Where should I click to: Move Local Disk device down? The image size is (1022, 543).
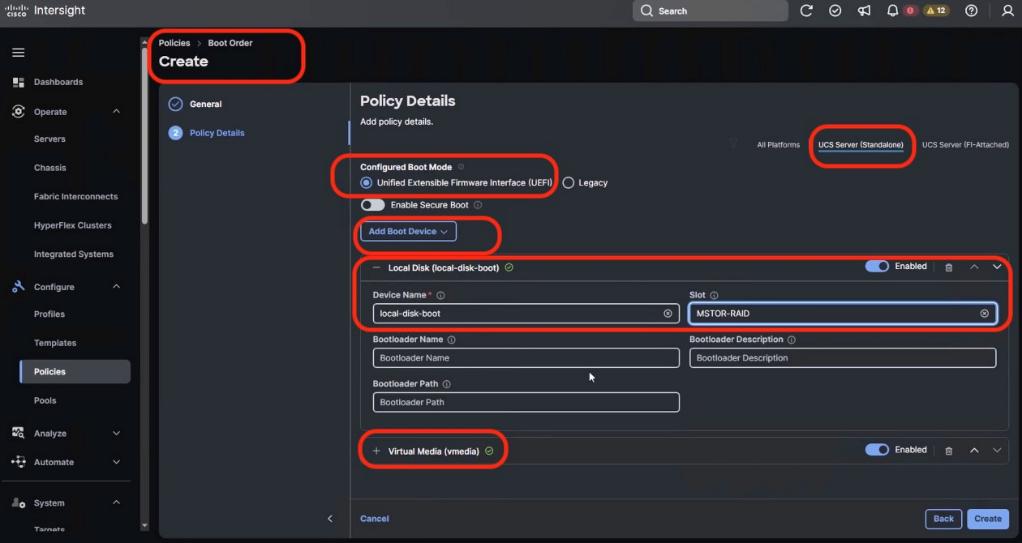coord(997,267)
